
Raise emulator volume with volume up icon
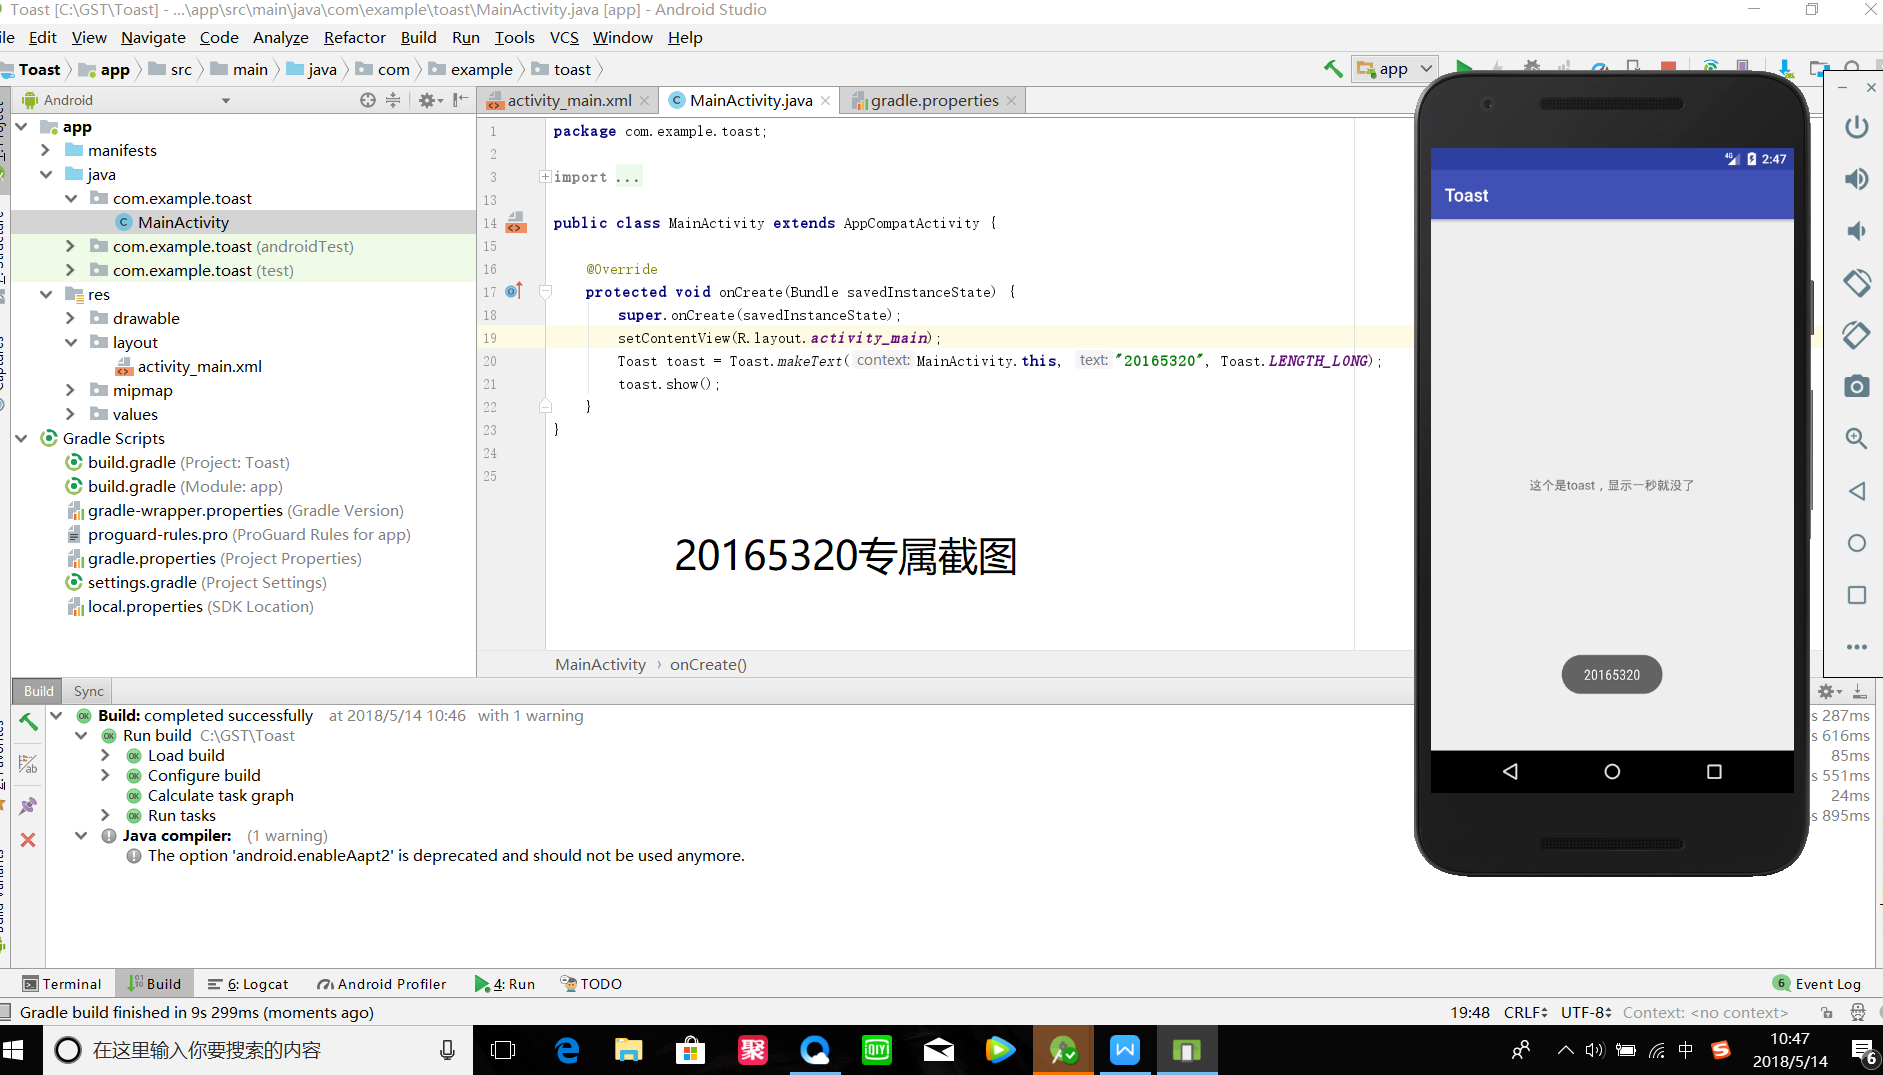(x=1856, y=179)
